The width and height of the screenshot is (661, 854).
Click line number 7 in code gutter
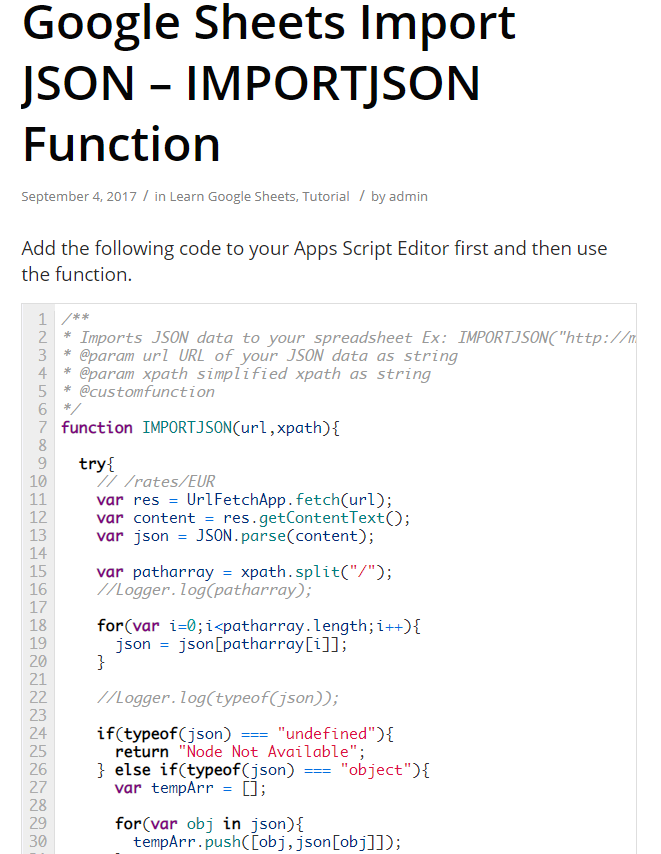[42, 428]
